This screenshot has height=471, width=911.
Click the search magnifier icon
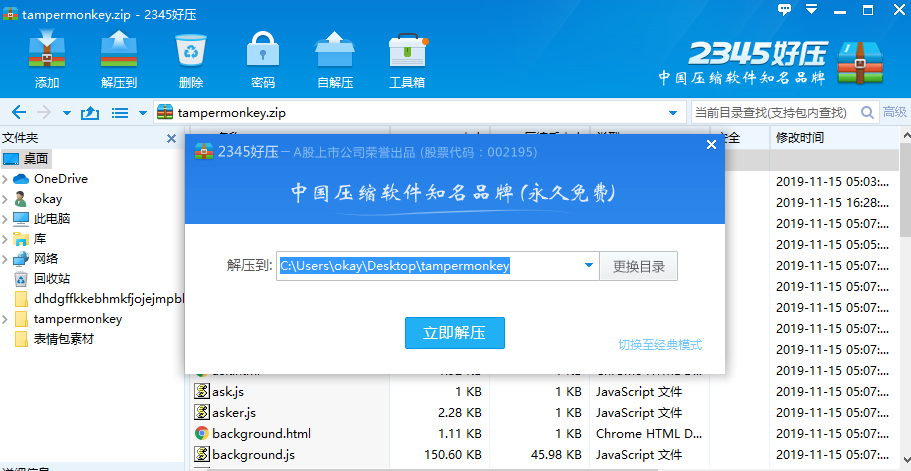pos(867,113)
